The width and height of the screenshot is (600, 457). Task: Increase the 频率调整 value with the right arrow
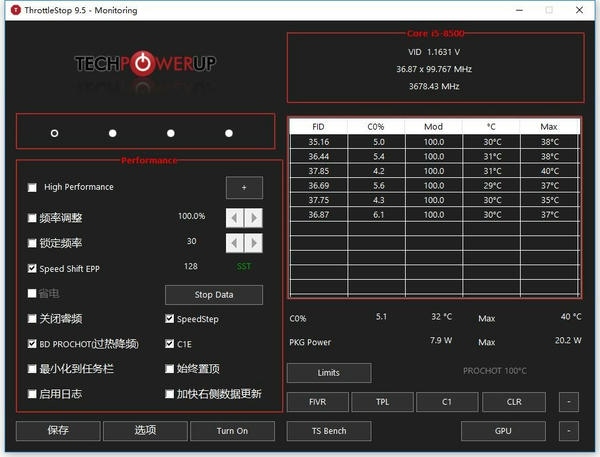[254, 218]
